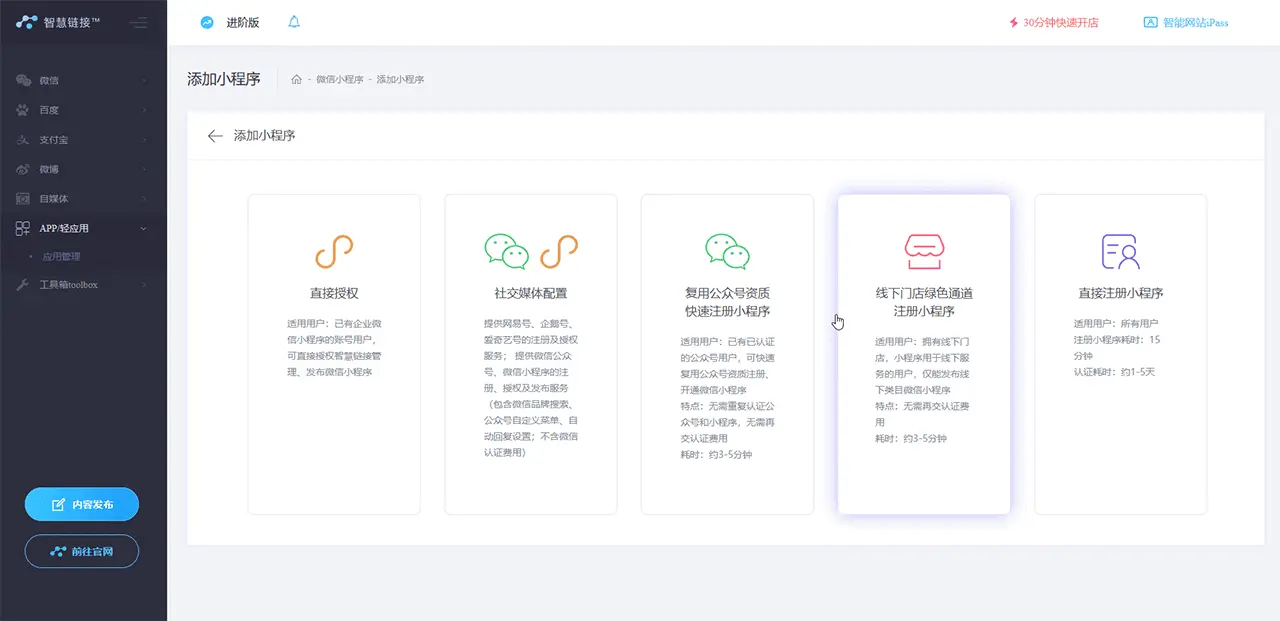Image resolution: width=1280 pixels, height=621 pixels.
Task: Click the home icon in breadcrumb
Action: (x=296, y=79)
